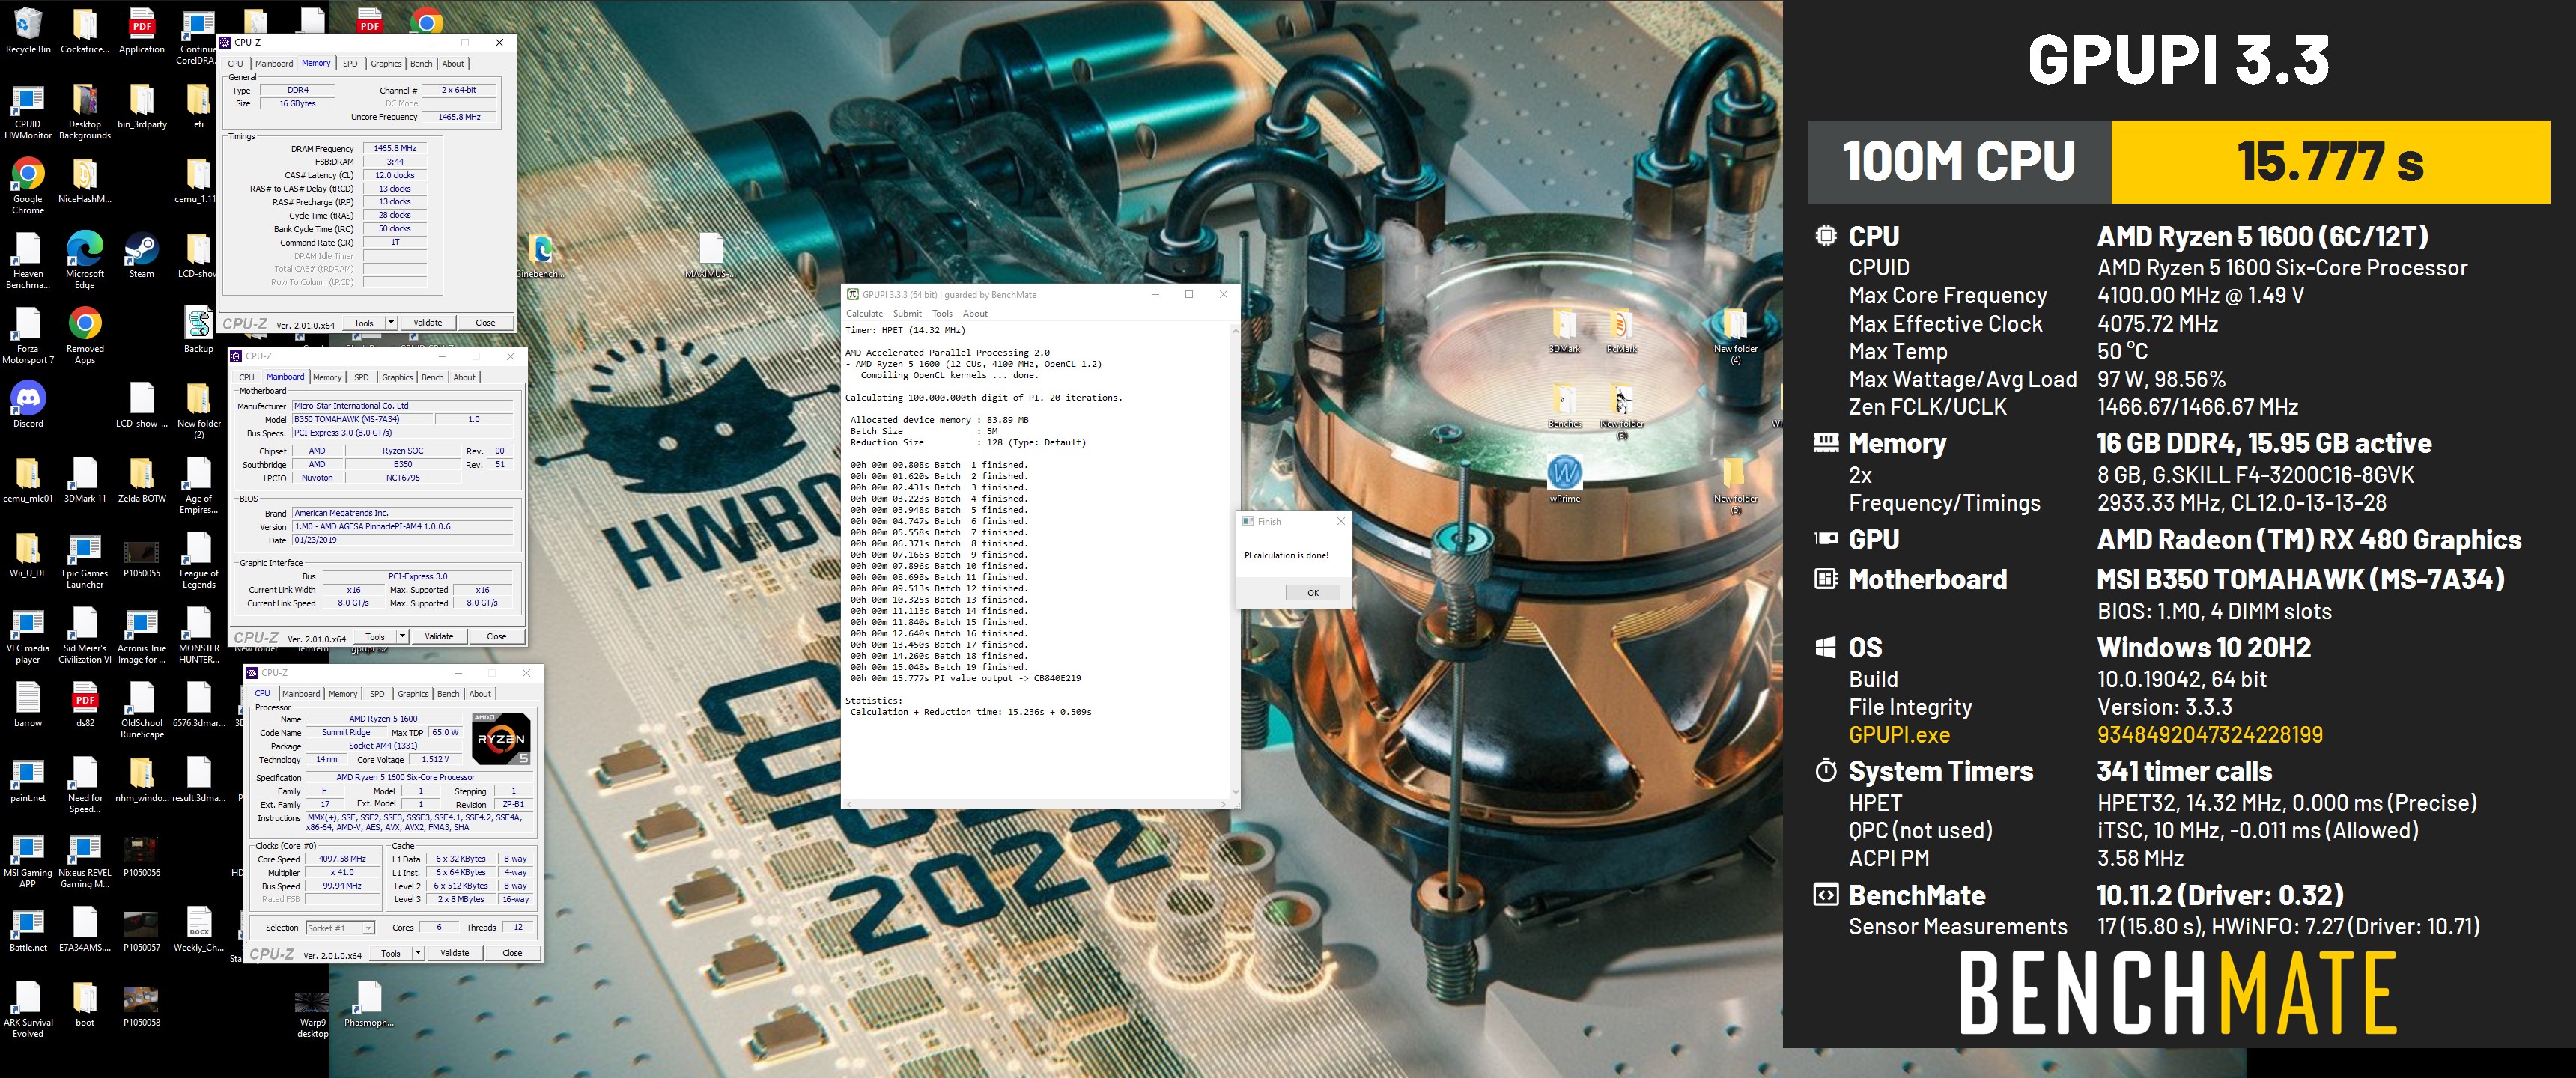Viewport: 2576px width, 1078px height.
Task: Open Weekly_Ch... docx file icon
Action: [x=199, y=930]
